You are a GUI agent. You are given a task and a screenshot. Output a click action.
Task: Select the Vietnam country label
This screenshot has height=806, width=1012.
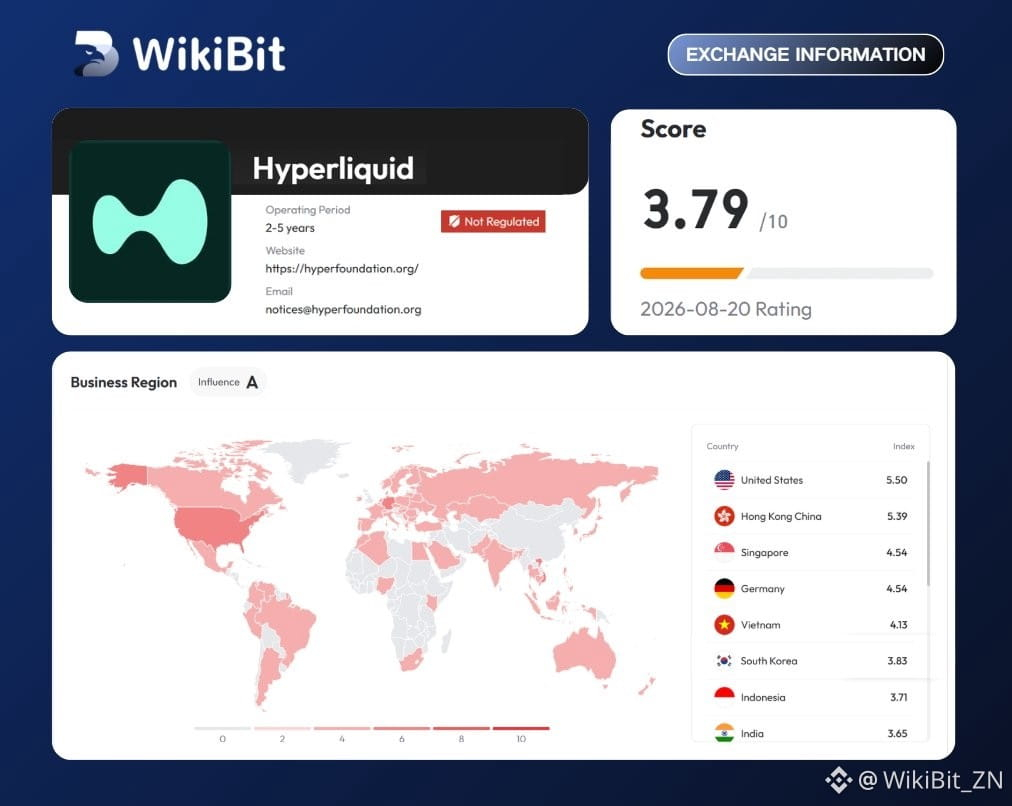coord(760,625)
